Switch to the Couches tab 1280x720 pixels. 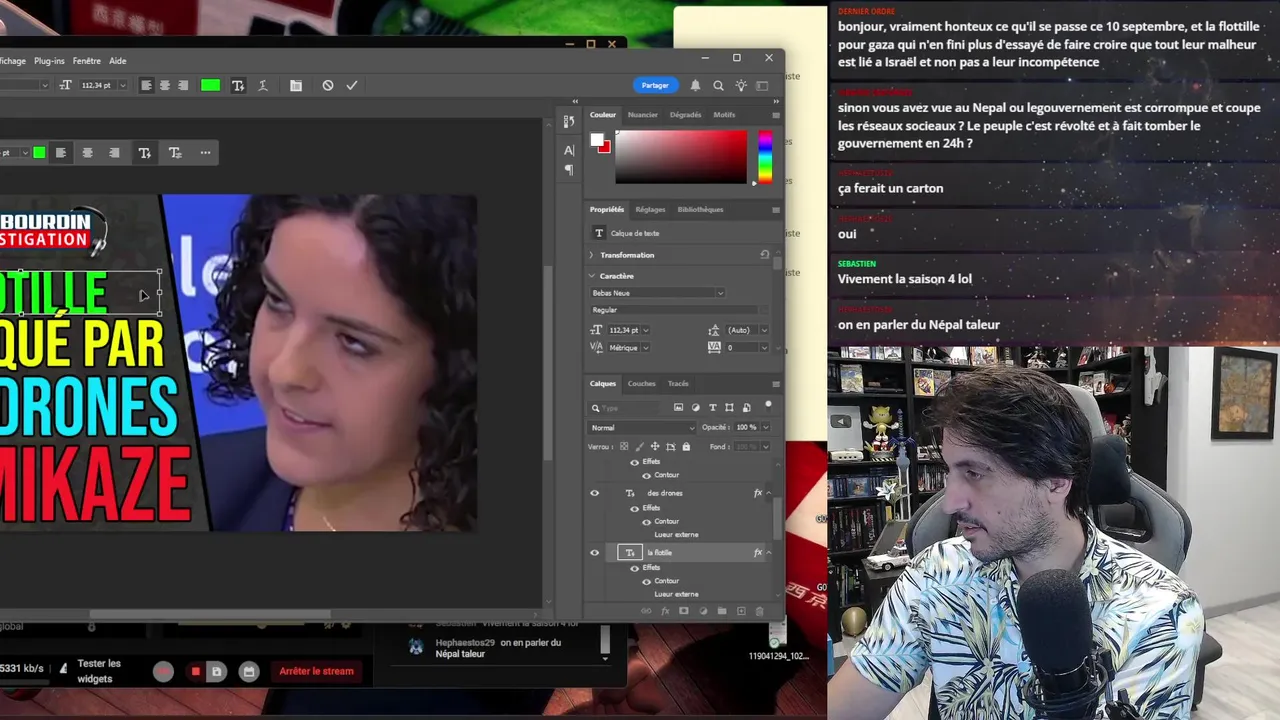click(642, 384)
